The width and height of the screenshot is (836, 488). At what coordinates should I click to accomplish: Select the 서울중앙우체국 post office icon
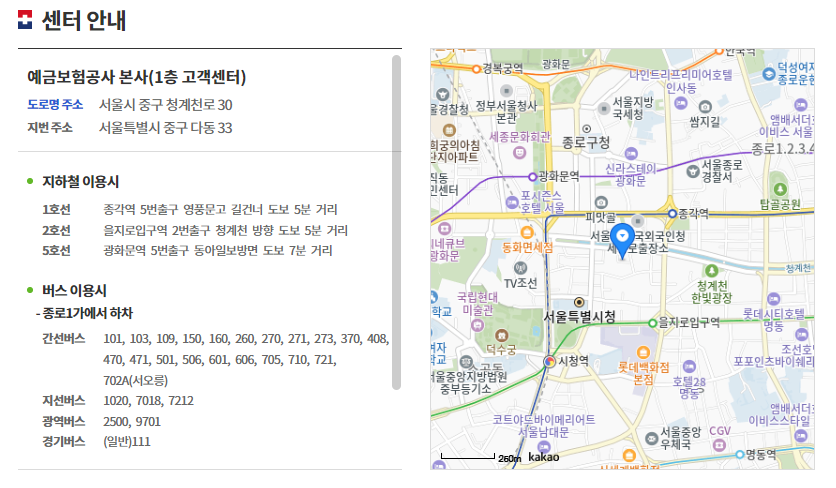pos(652,438)
